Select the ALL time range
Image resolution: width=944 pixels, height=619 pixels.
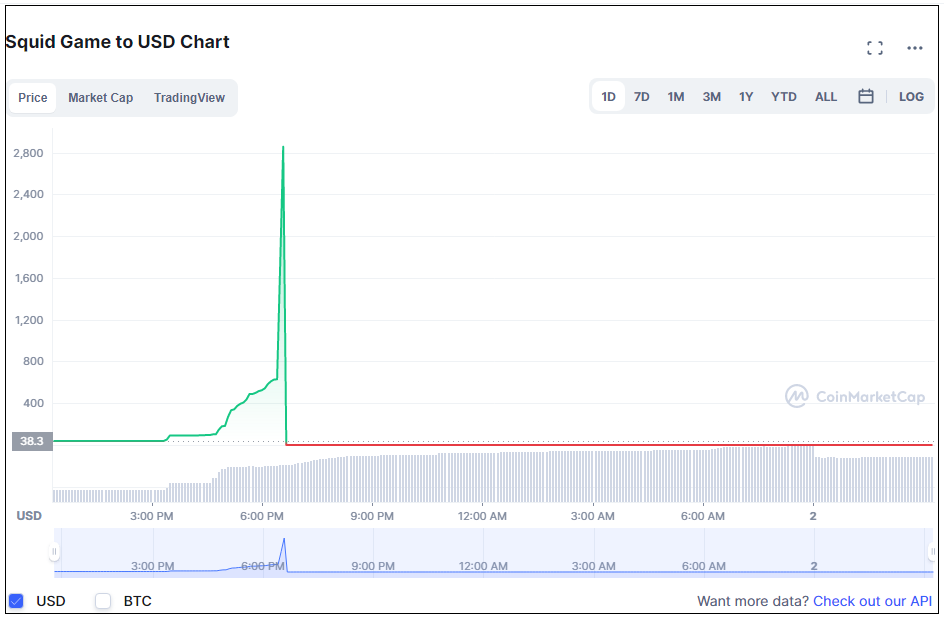[x=826, y=97]
